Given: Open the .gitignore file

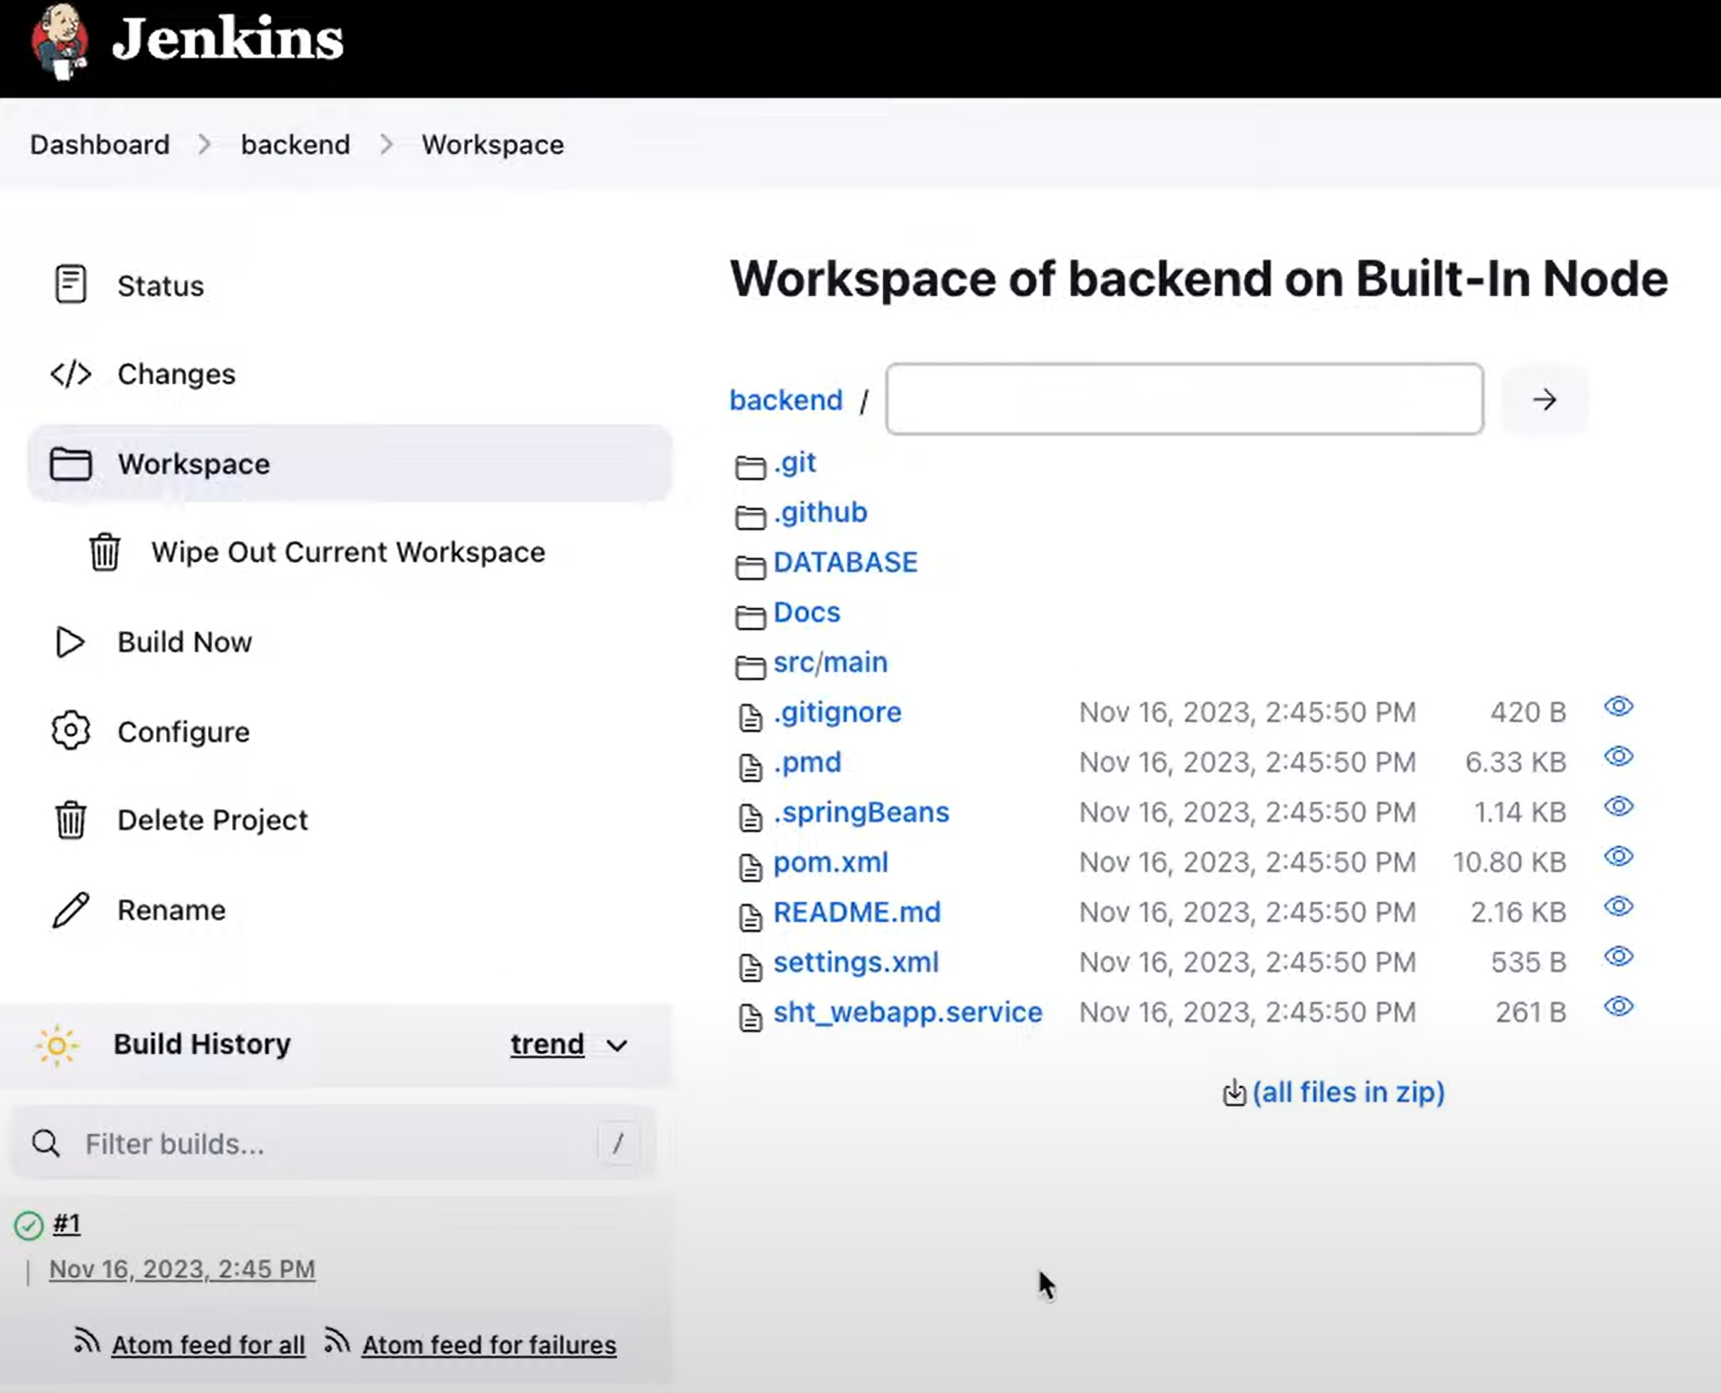Looking at the screenshot, I should click(837, 712).
